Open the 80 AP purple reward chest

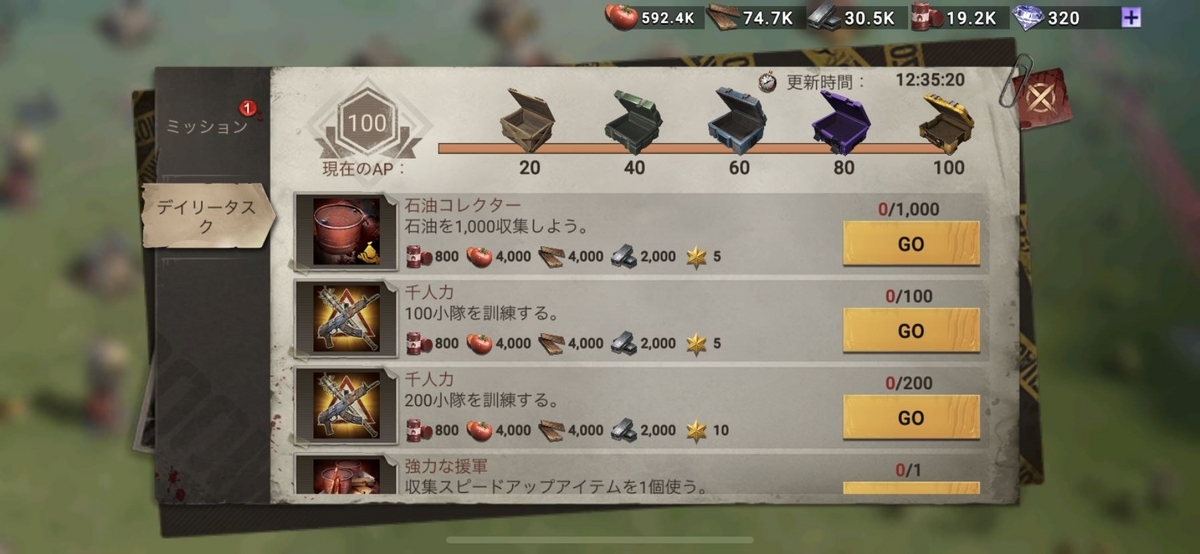point(843,119)
